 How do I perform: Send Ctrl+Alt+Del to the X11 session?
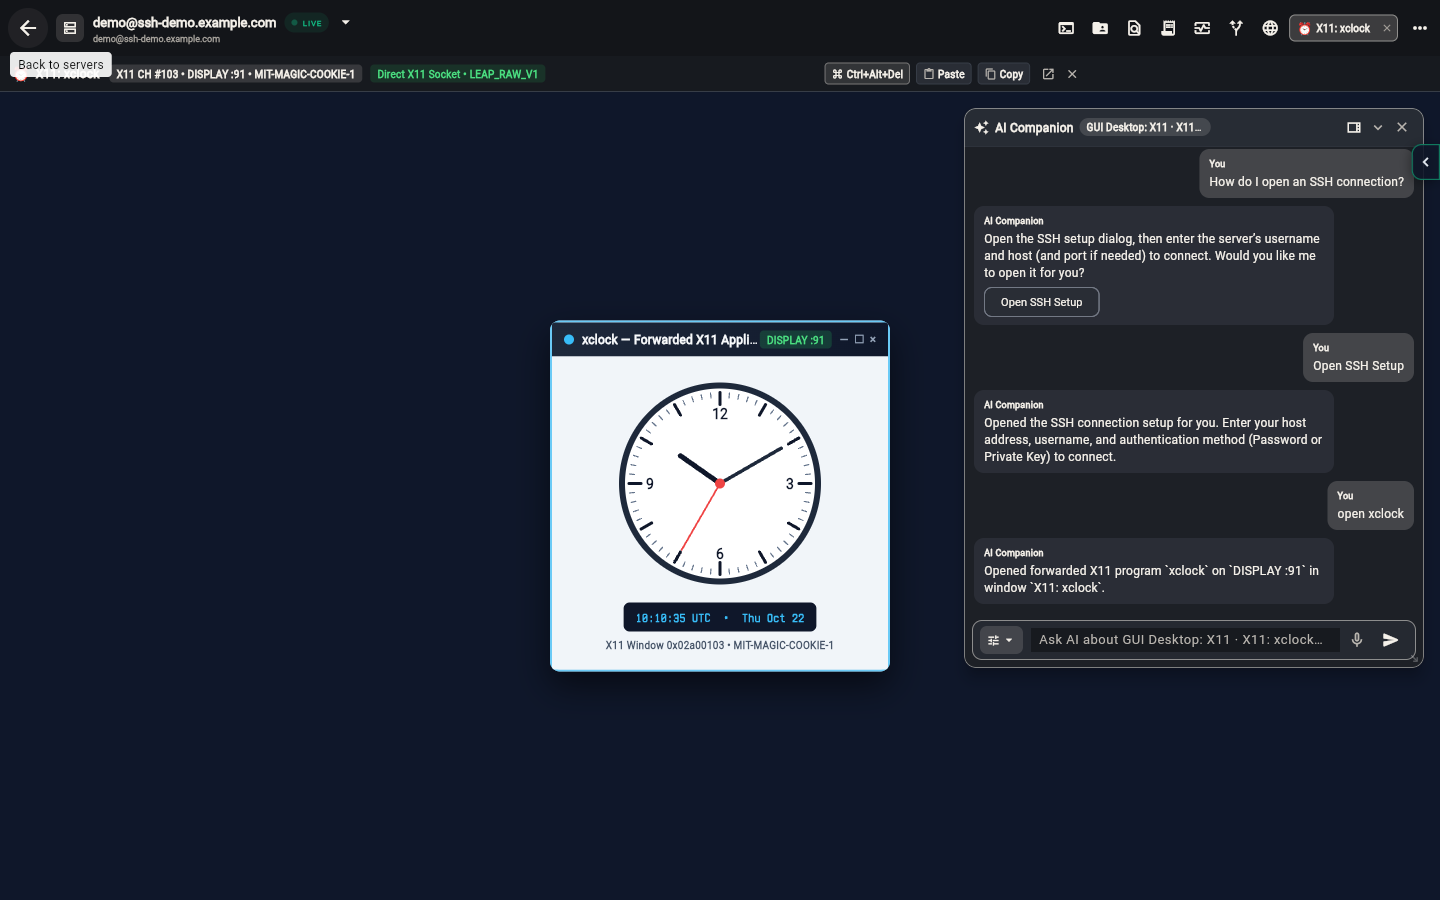click(x=867, y=74)
